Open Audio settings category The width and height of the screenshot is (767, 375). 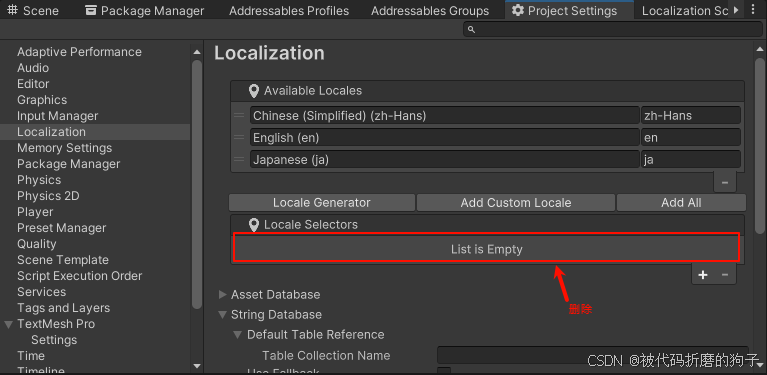pyautogui.click(x=33, y=68)
